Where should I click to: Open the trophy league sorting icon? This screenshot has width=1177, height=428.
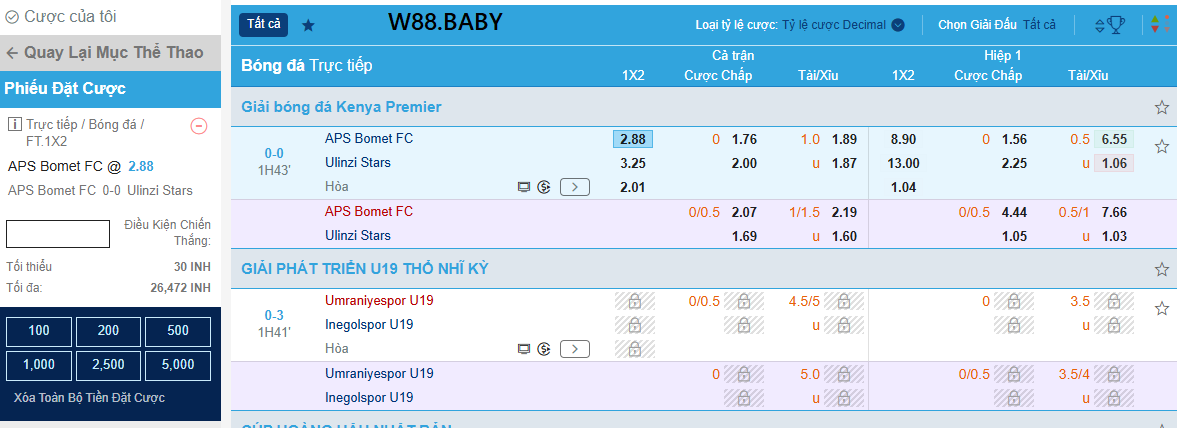tap(1108, 25)
